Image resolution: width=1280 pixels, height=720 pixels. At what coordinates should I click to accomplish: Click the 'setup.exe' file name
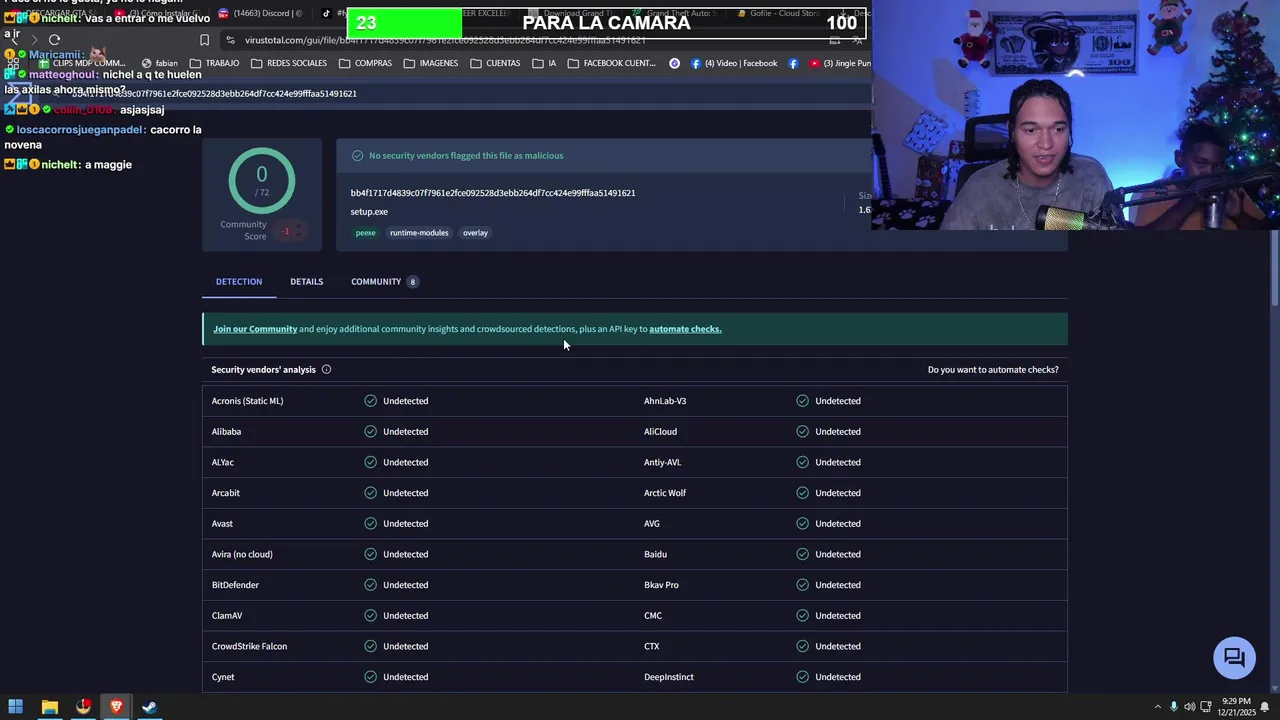pyautogui.click(x=369, y=212)
